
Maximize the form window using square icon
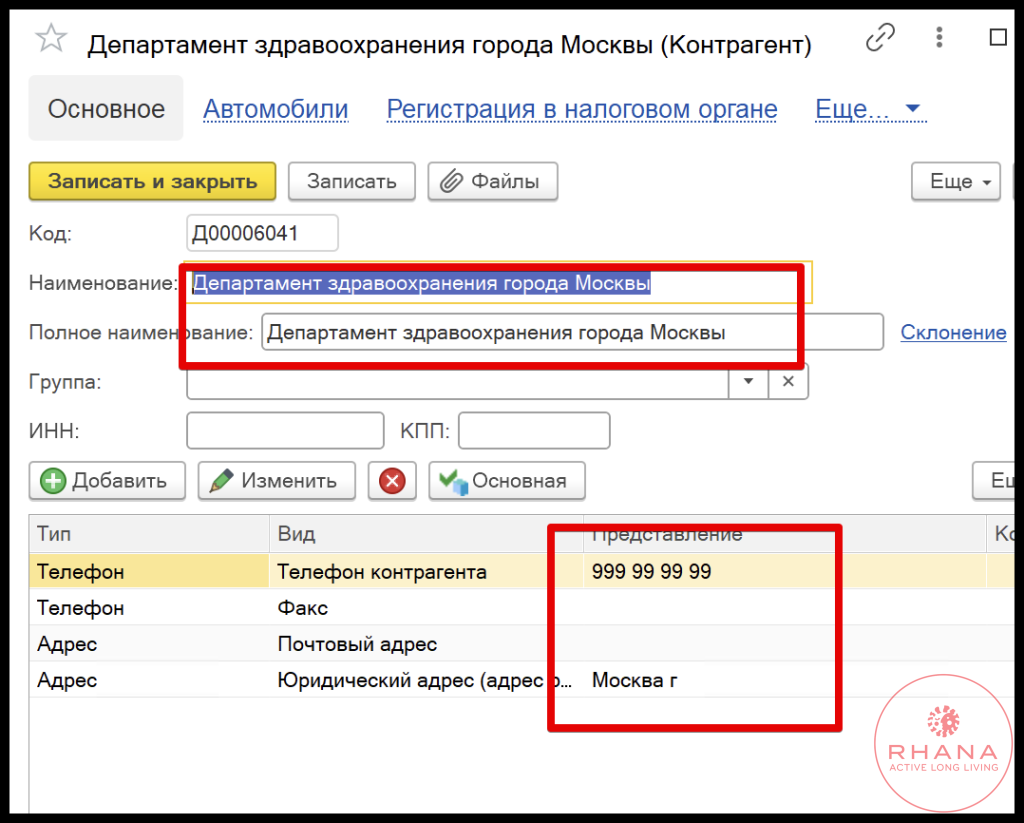[x=997, y=37]
